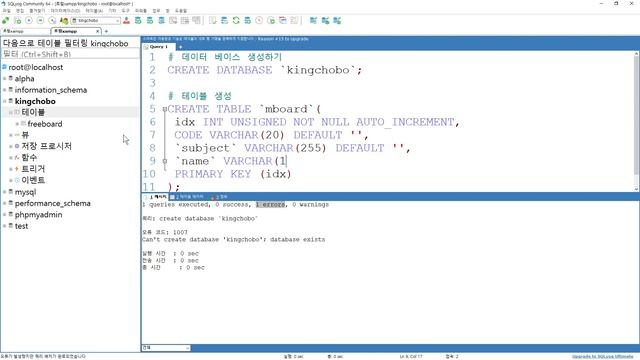Image resolution: width=640 pixels, height=360 pixels.
Task: Open the 전체 dropdown below messages pane
Action: pos(166,348)
